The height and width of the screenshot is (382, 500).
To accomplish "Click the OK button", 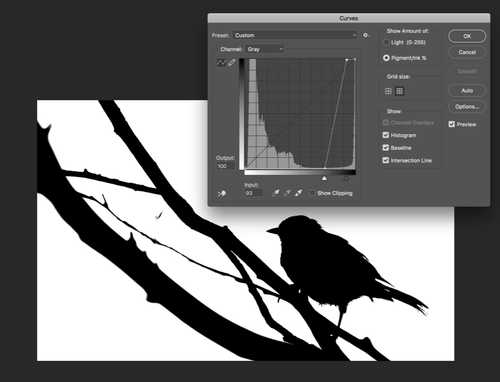I will point(467,36).
